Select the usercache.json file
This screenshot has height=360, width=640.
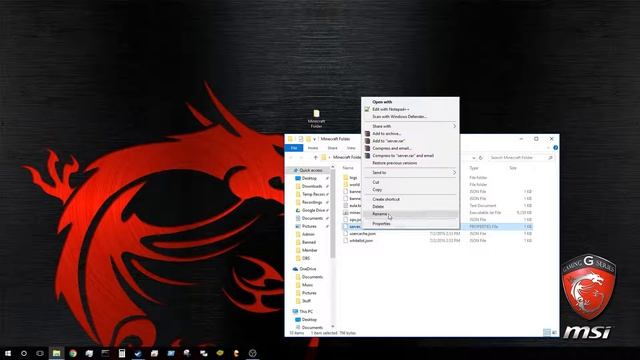coord(359,234)
